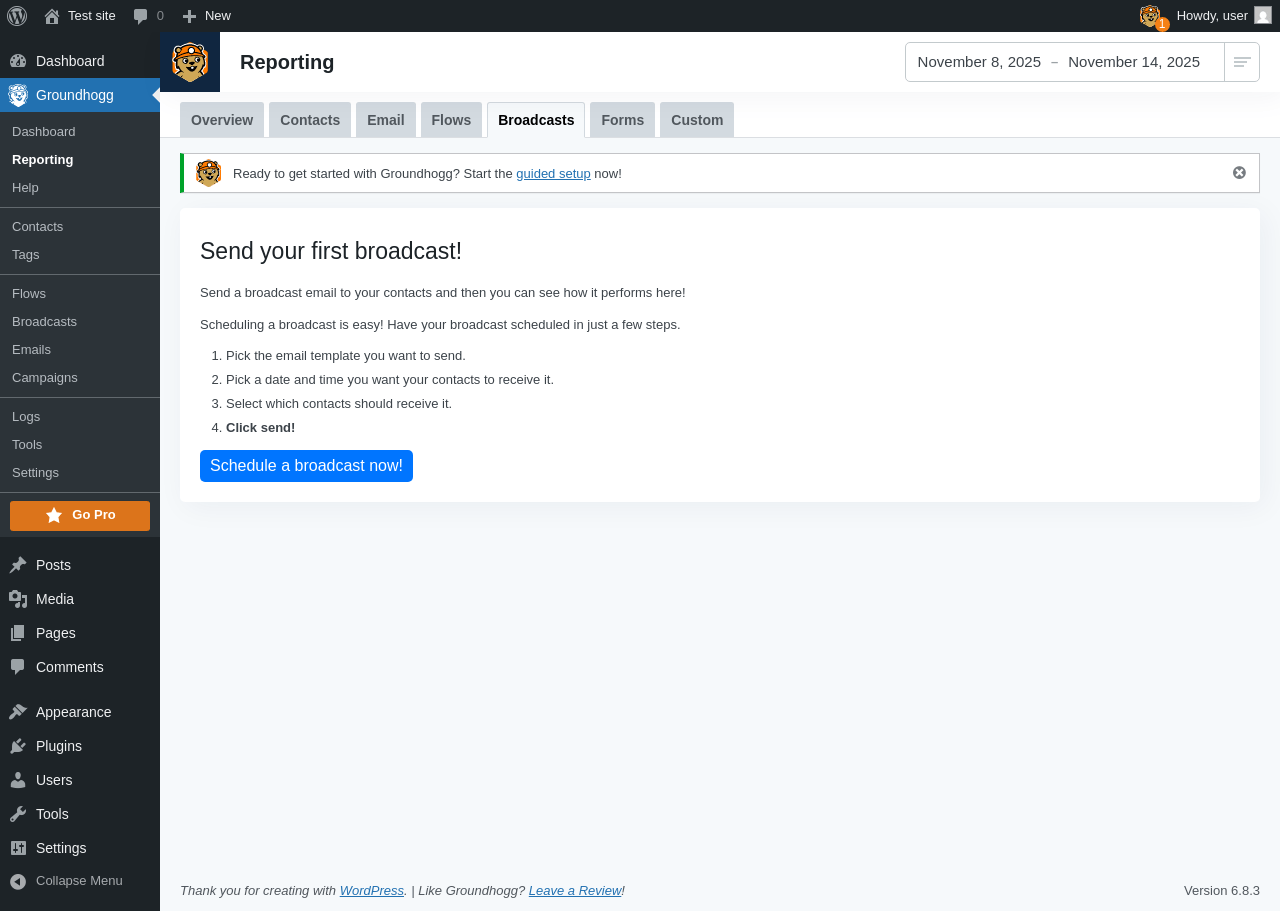This screenshot has width=1280, height=911.
Task: Click the WordPress logo in admin bar
Action: 17,16
